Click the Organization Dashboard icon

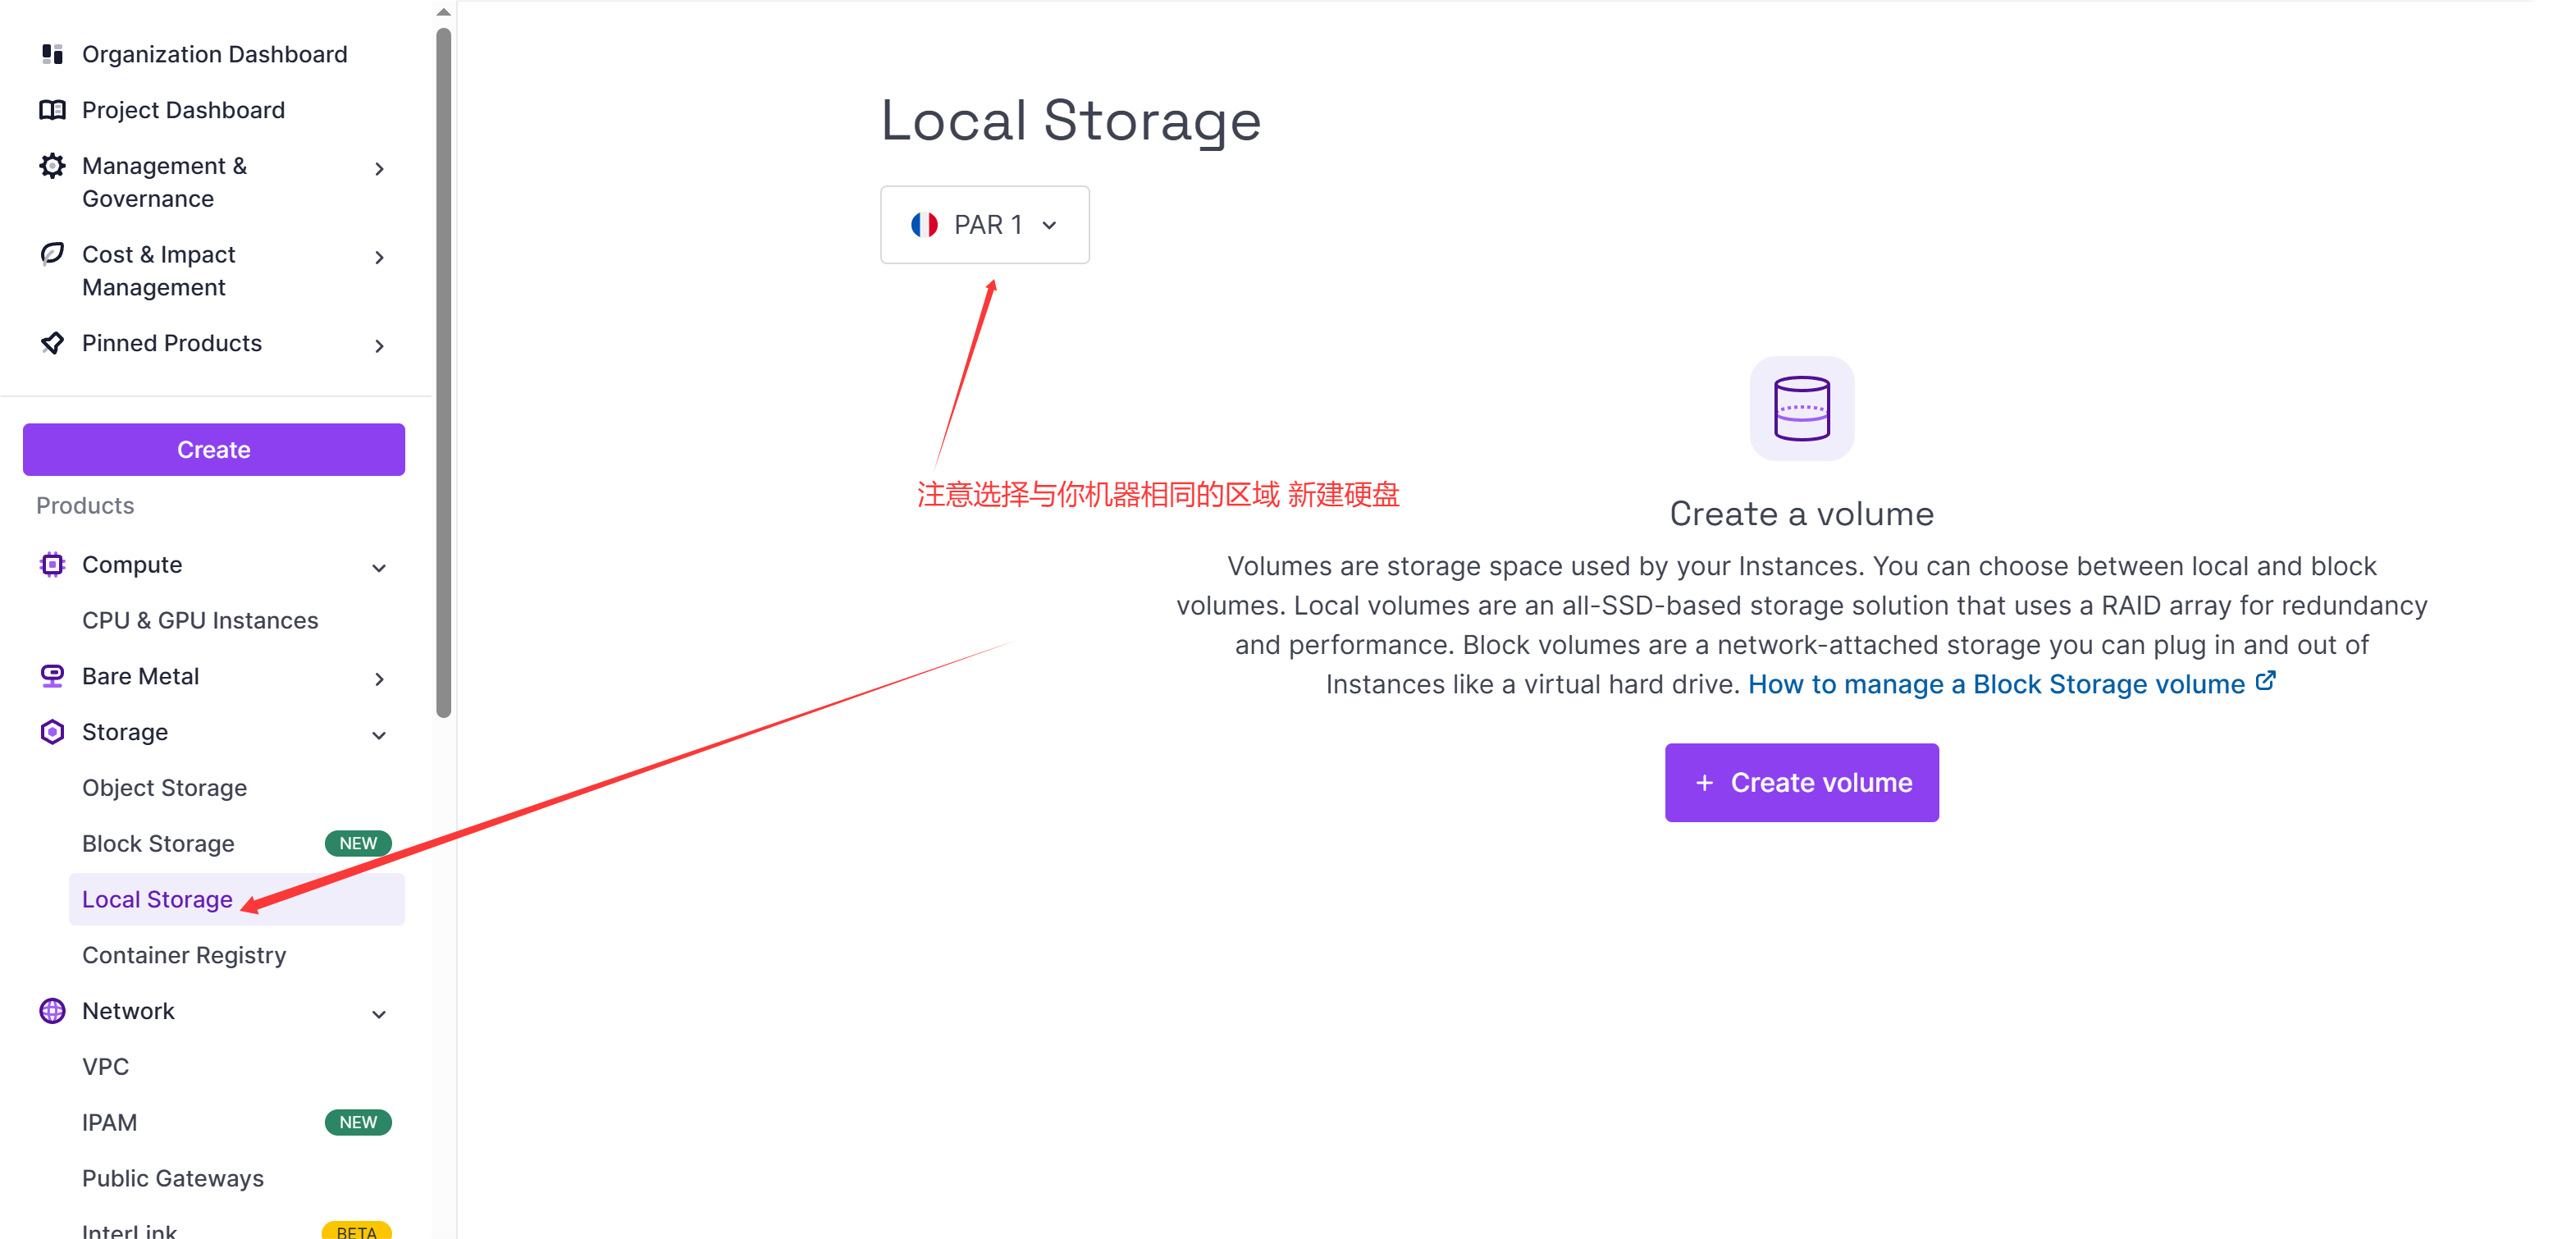(x=52, y=54)
